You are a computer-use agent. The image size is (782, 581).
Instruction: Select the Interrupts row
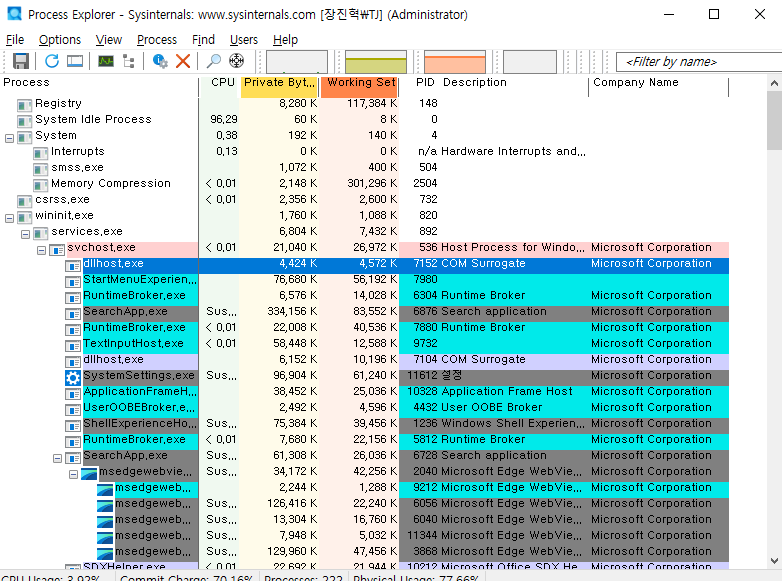(x=364, y=151)
